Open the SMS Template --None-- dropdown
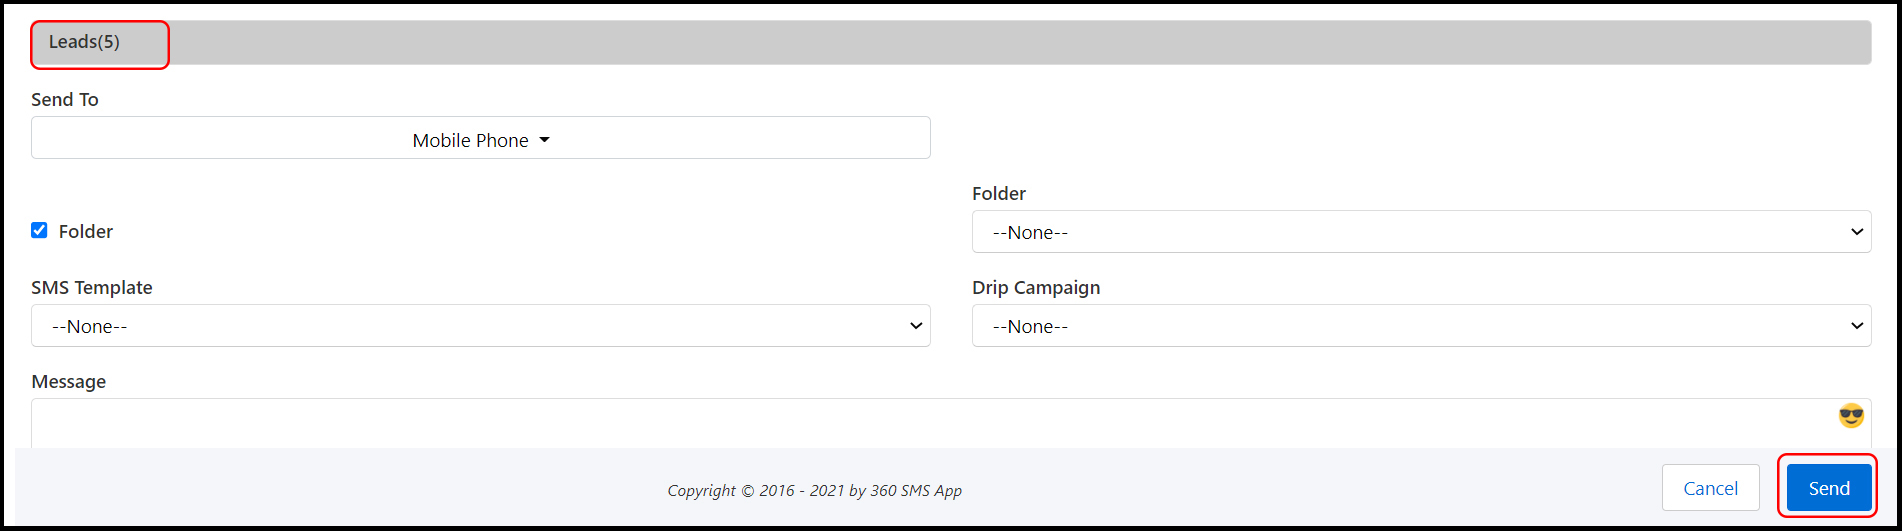The height and width of the screenshot is (531, 1902). [481, 326]
